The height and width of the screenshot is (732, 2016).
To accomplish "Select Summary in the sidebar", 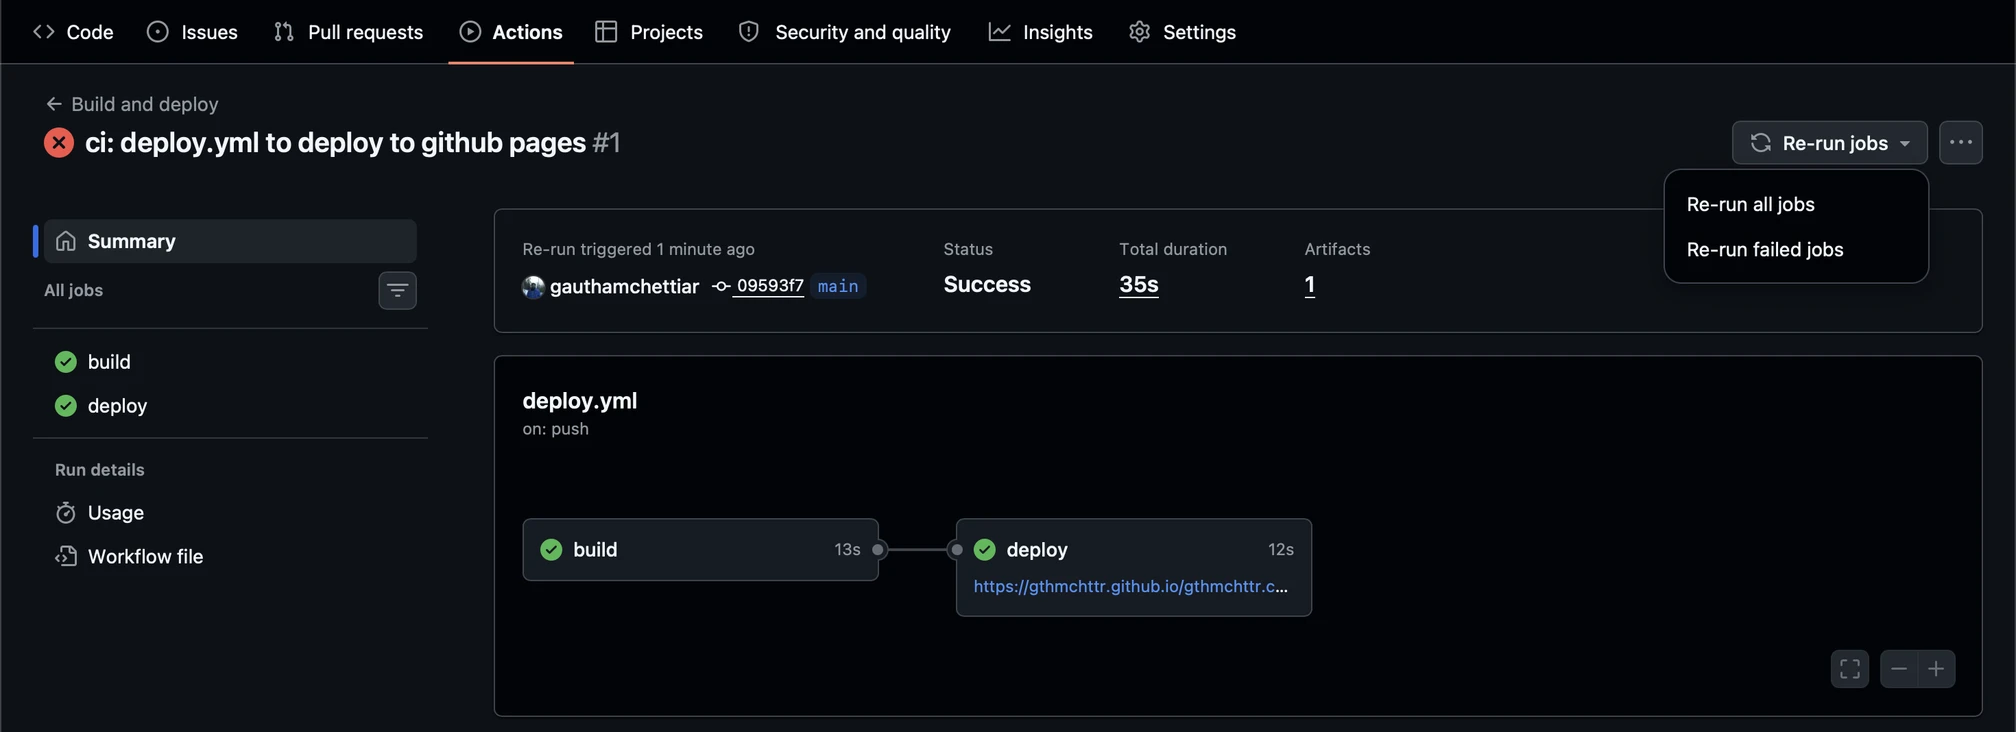I will (x=230, y=241).
